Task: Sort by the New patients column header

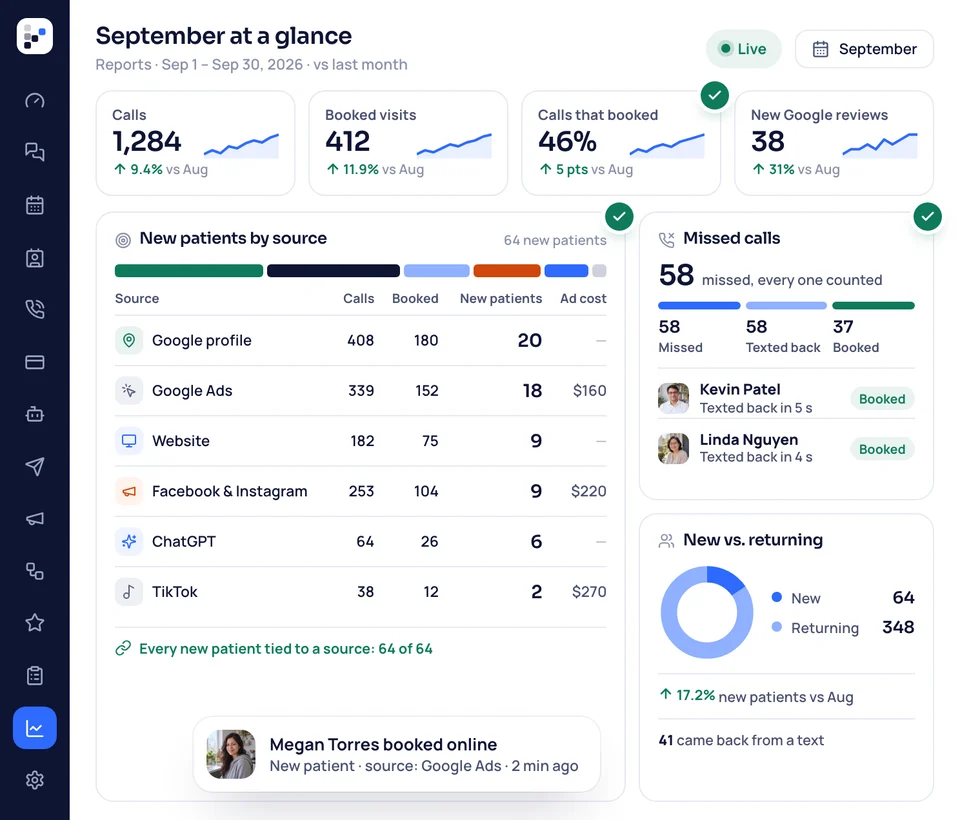Action: [501, 299]
